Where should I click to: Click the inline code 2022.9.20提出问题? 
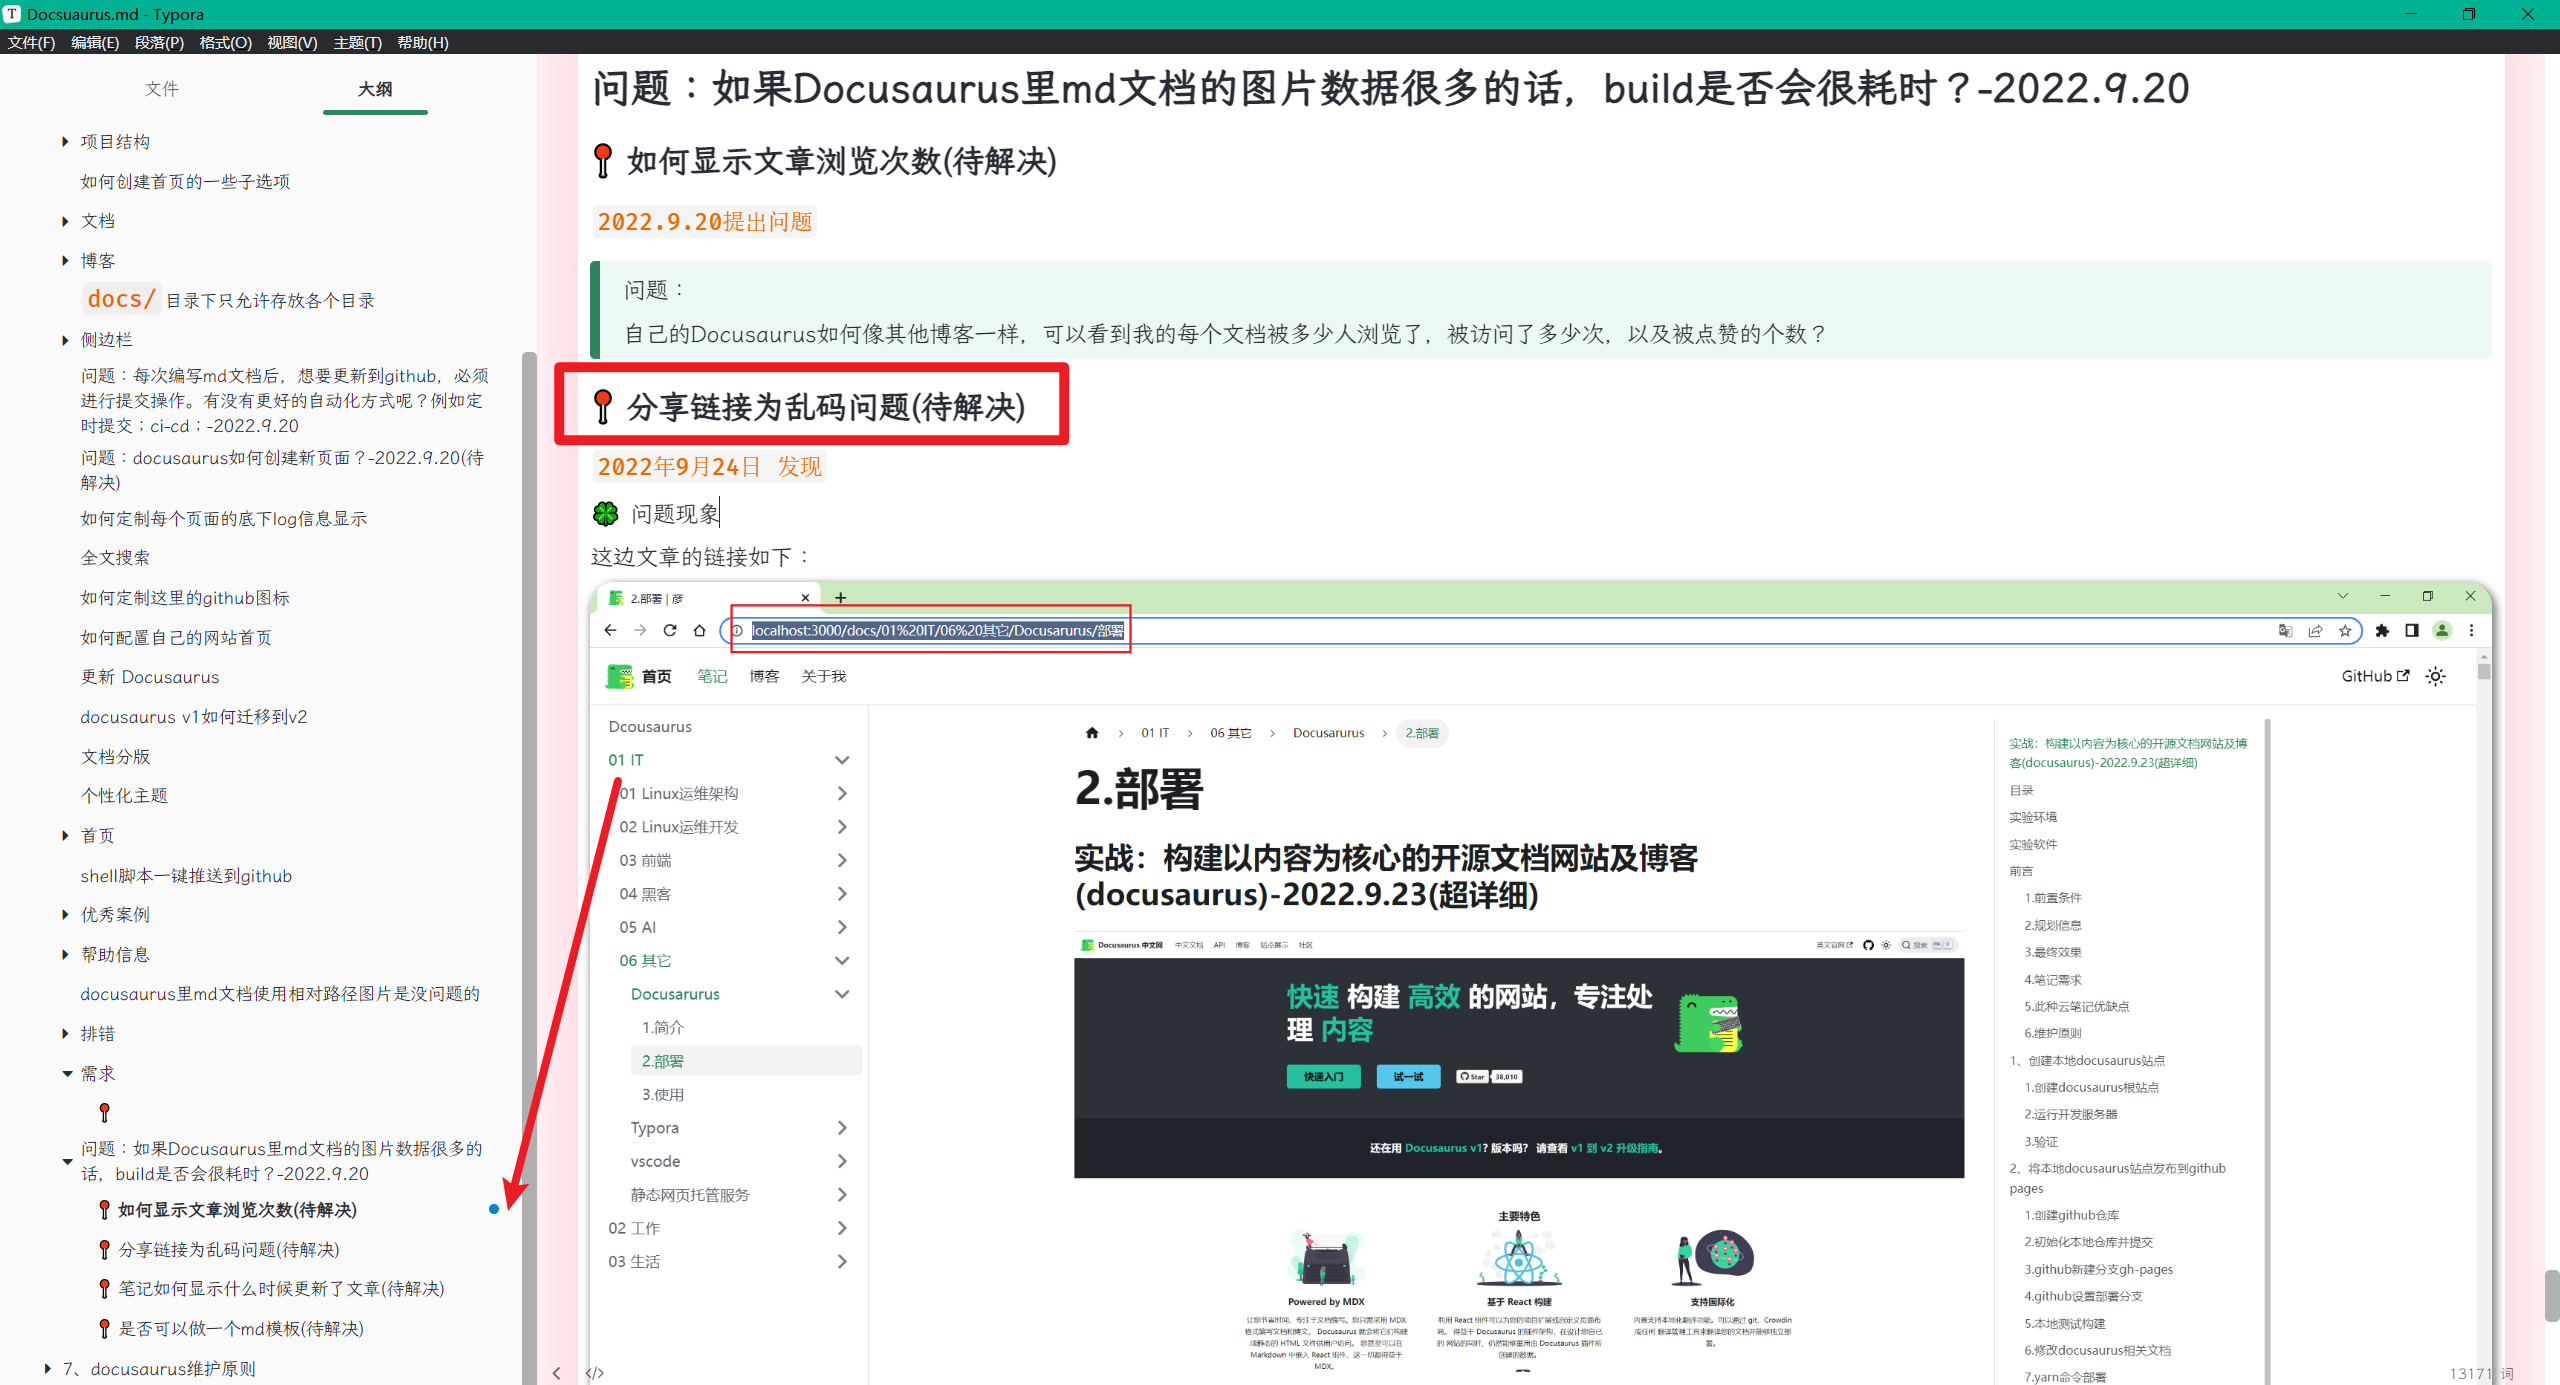point(705,222)
